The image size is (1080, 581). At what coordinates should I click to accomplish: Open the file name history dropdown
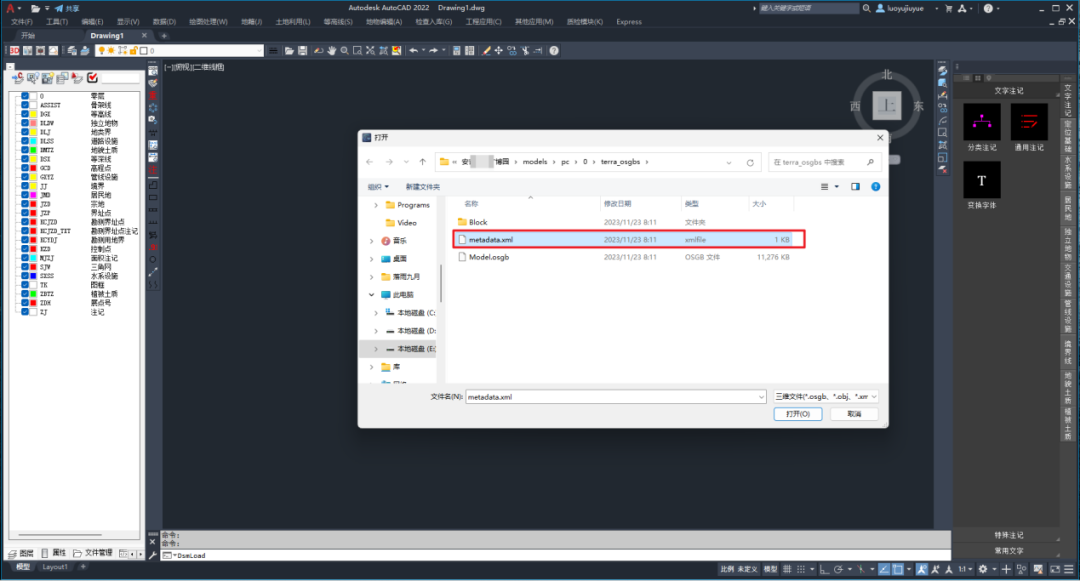coord(761,397)
